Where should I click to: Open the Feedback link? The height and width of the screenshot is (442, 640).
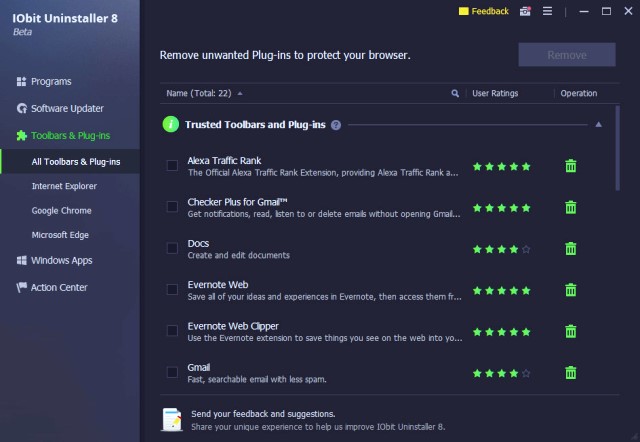pyautogui.click(x=490, y=11)
